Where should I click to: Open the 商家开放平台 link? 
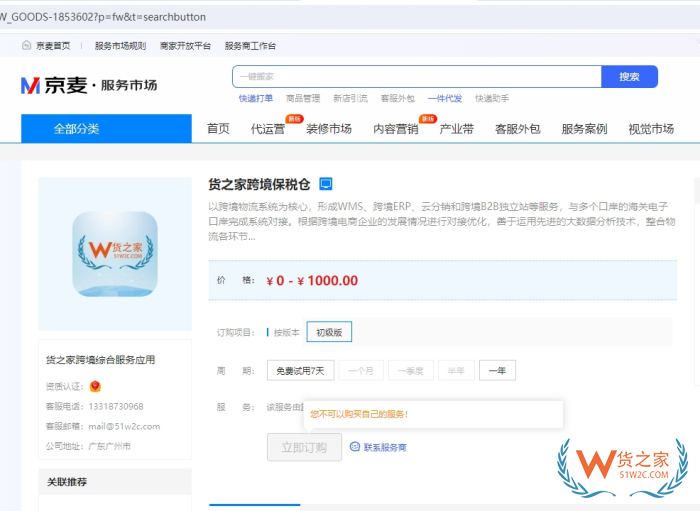coord(185,46)
